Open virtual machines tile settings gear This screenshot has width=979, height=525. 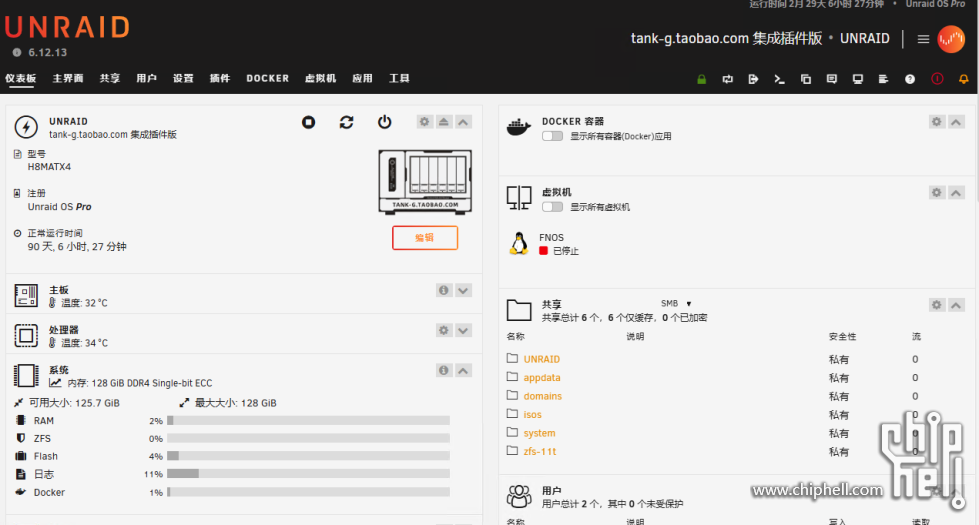tap(937, 192)
